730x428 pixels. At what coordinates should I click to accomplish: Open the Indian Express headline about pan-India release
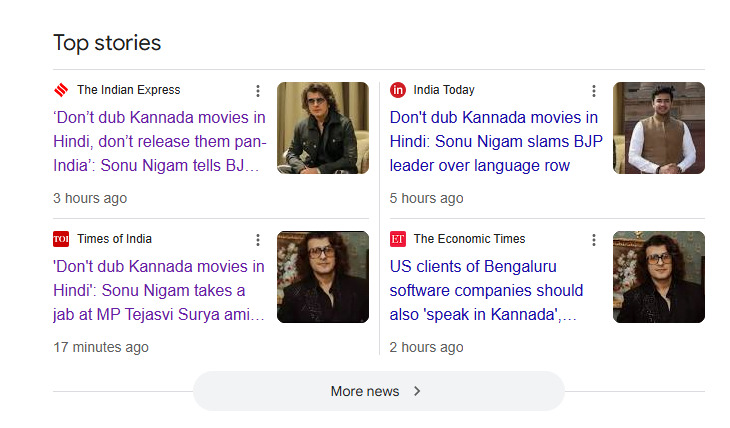159,141
